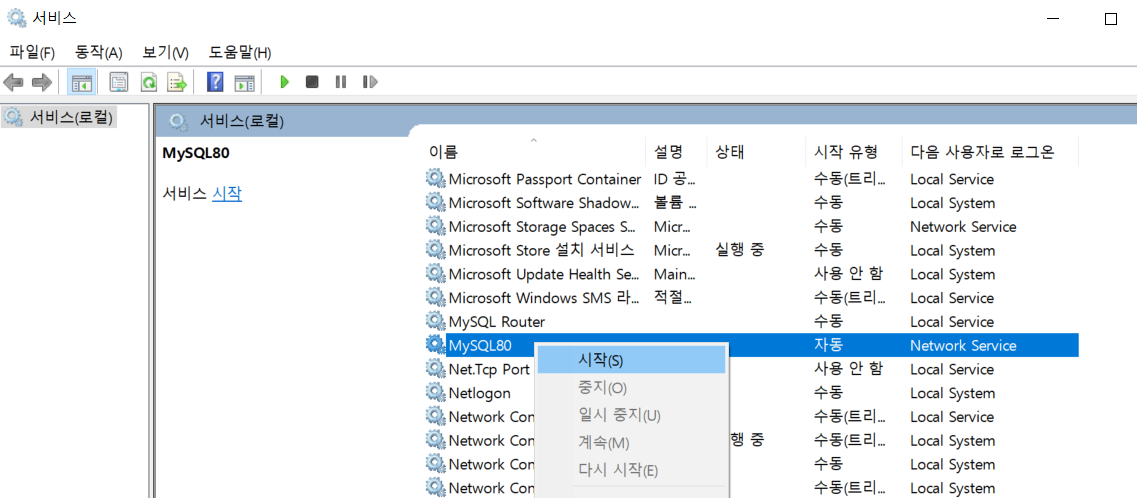
Task: Click Network Service logon for MySQL80
Action: (963, 346)
